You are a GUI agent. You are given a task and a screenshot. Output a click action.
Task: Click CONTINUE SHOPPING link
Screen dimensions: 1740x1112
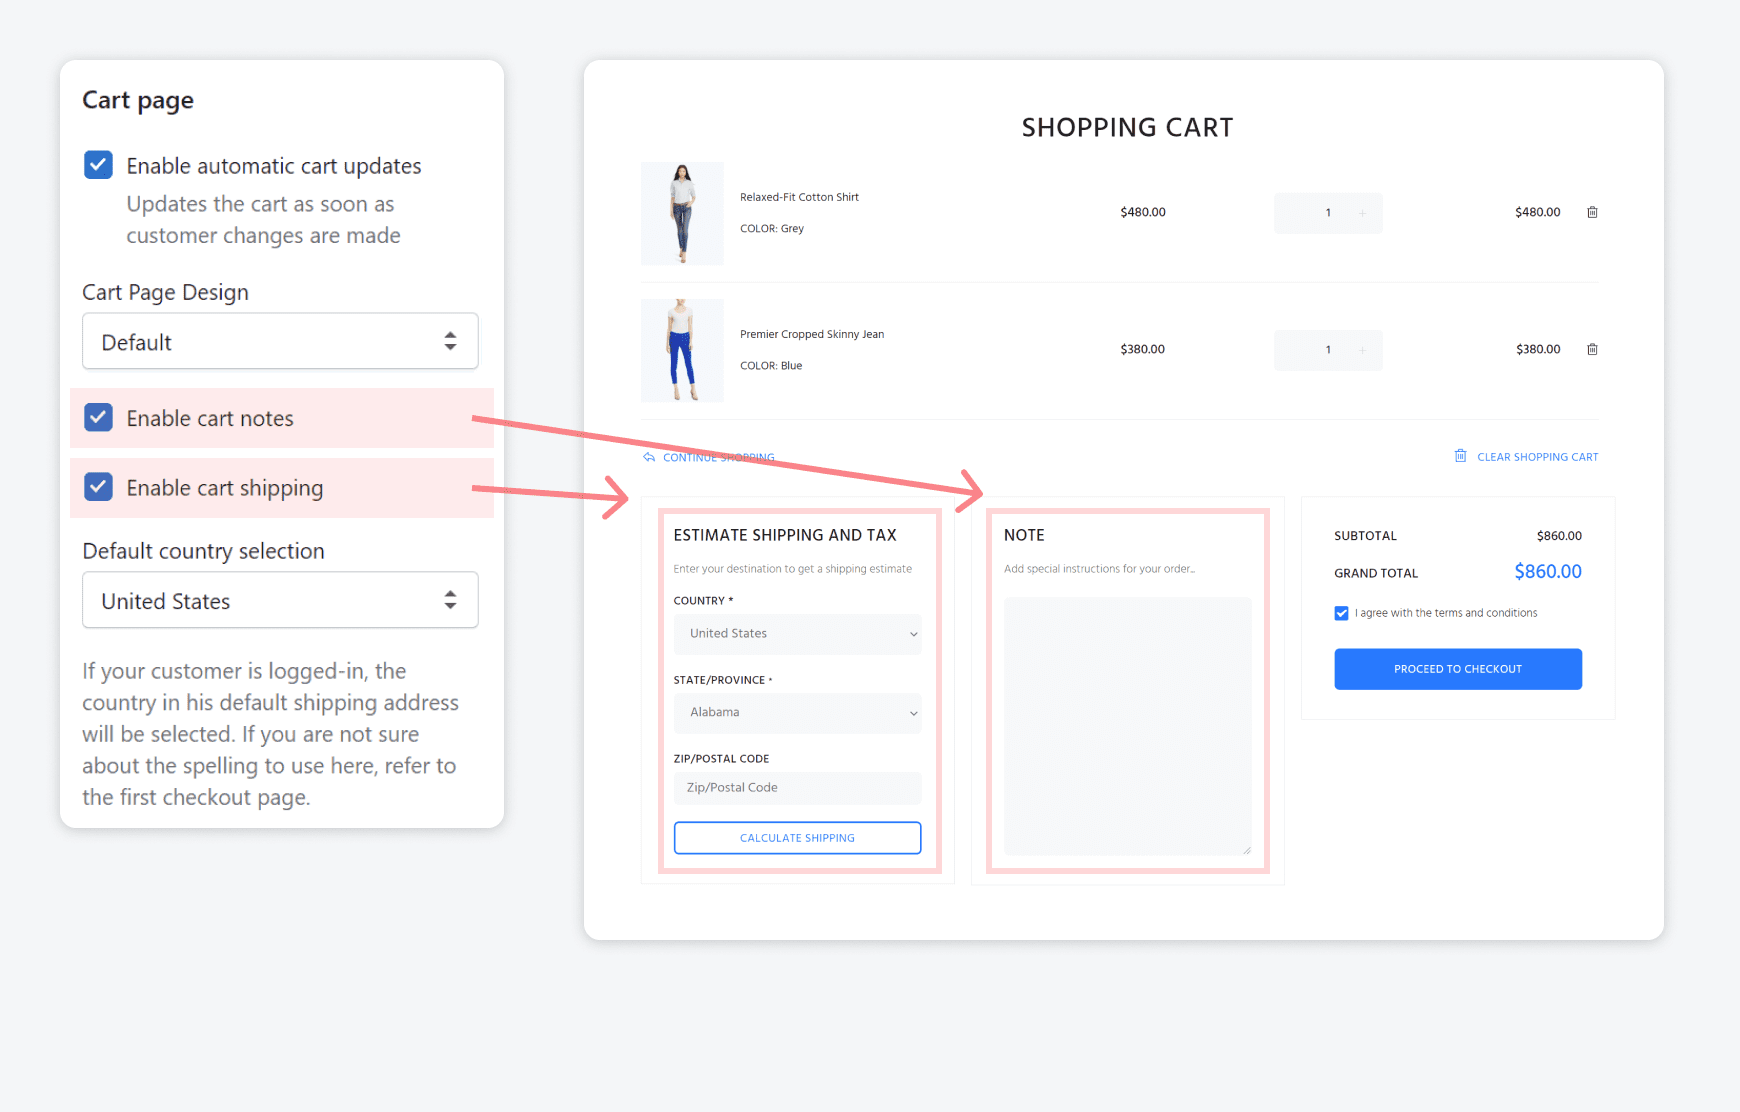point(718,457)
